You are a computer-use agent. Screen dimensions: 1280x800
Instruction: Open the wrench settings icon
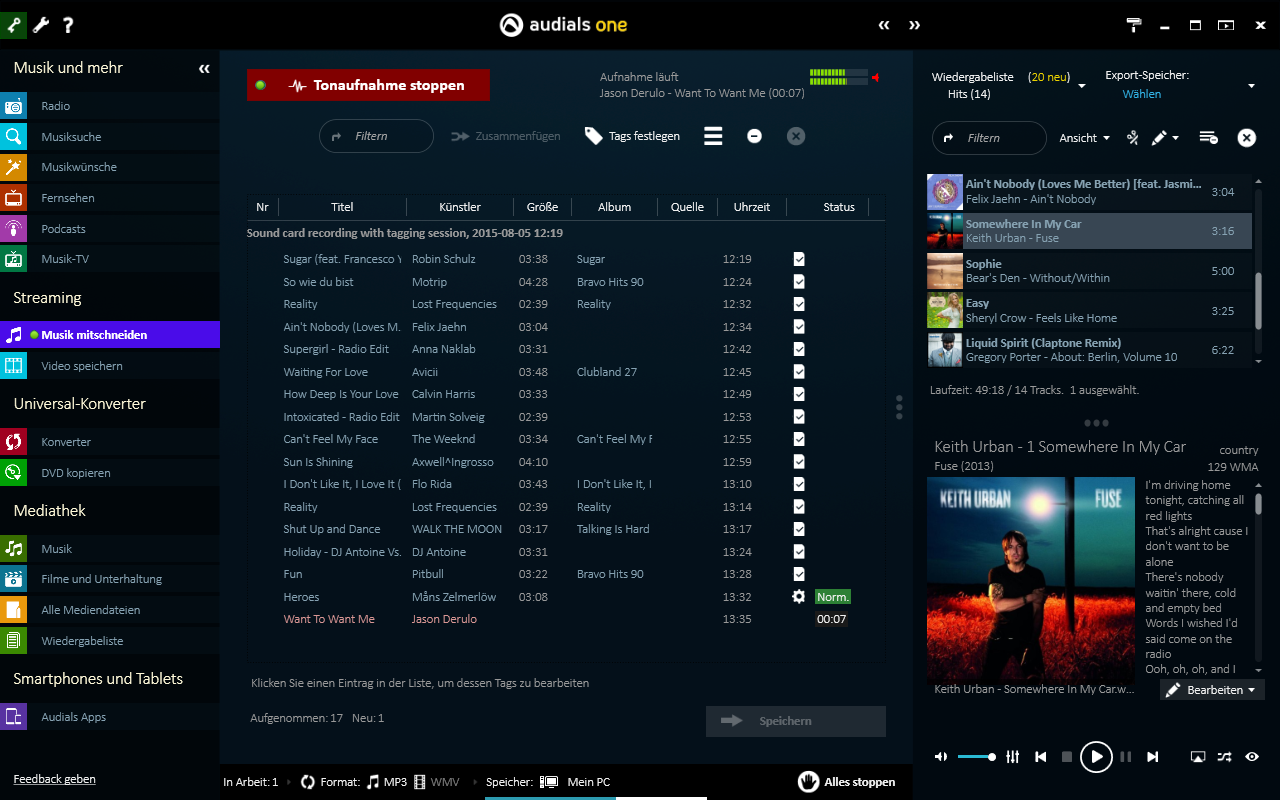pyautogui.click(x=41, y=25)
